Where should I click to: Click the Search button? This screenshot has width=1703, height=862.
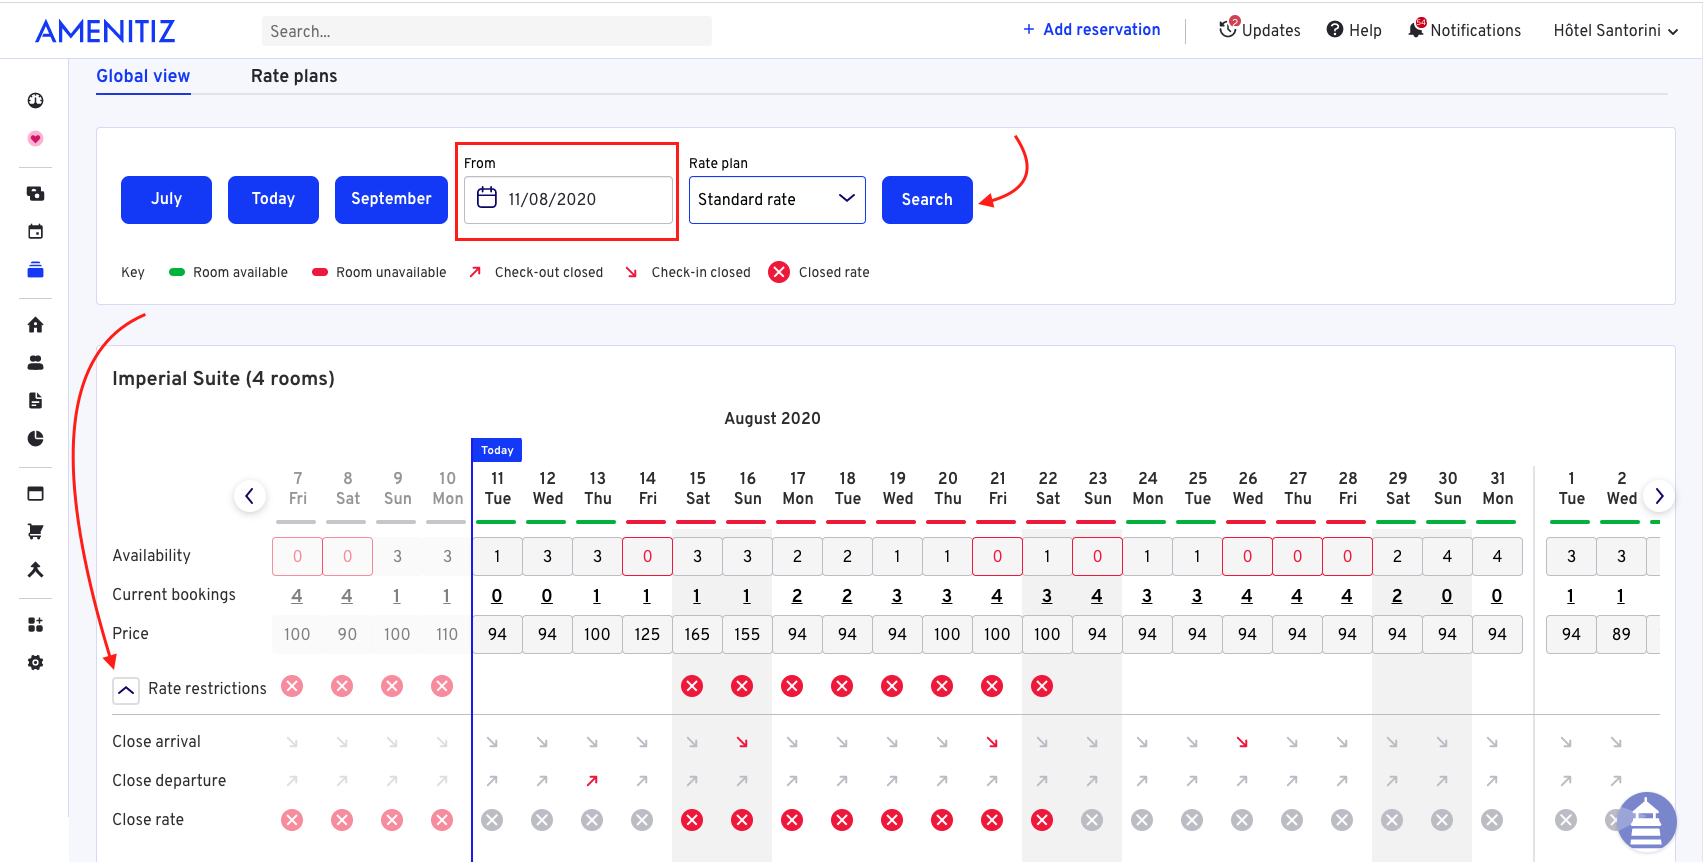(x=927, y=200)
